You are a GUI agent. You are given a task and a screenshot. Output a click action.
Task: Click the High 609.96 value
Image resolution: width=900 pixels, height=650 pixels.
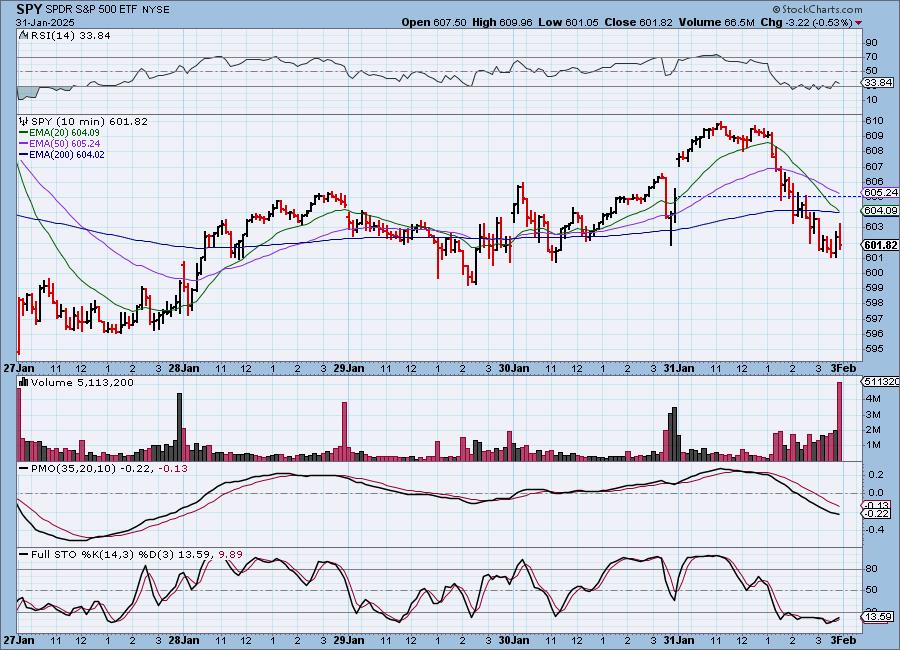502,22
